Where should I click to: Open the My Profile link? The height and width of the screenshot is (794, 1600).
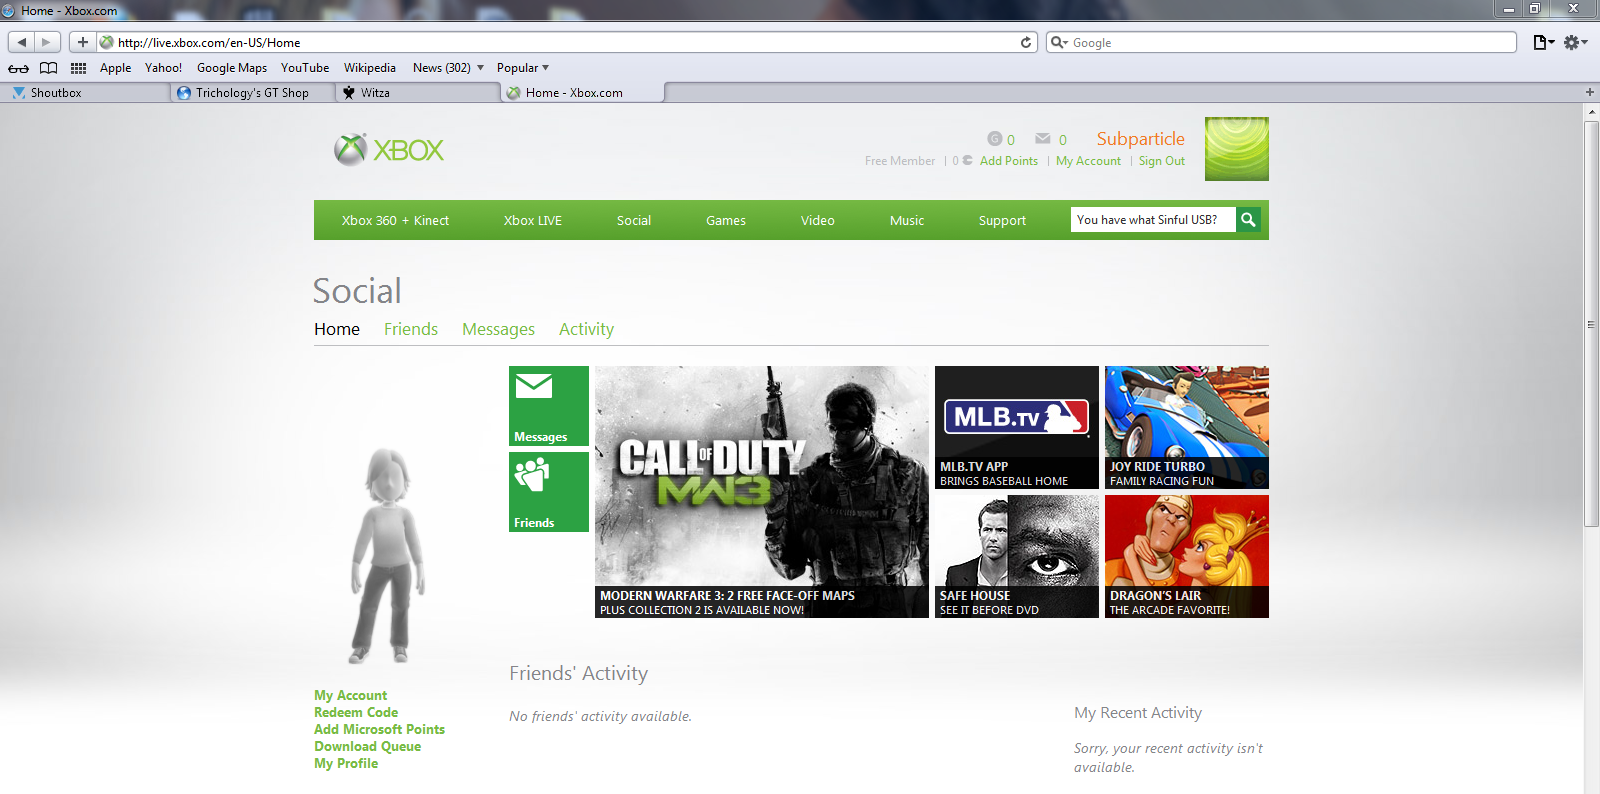(x=346, y=763)
